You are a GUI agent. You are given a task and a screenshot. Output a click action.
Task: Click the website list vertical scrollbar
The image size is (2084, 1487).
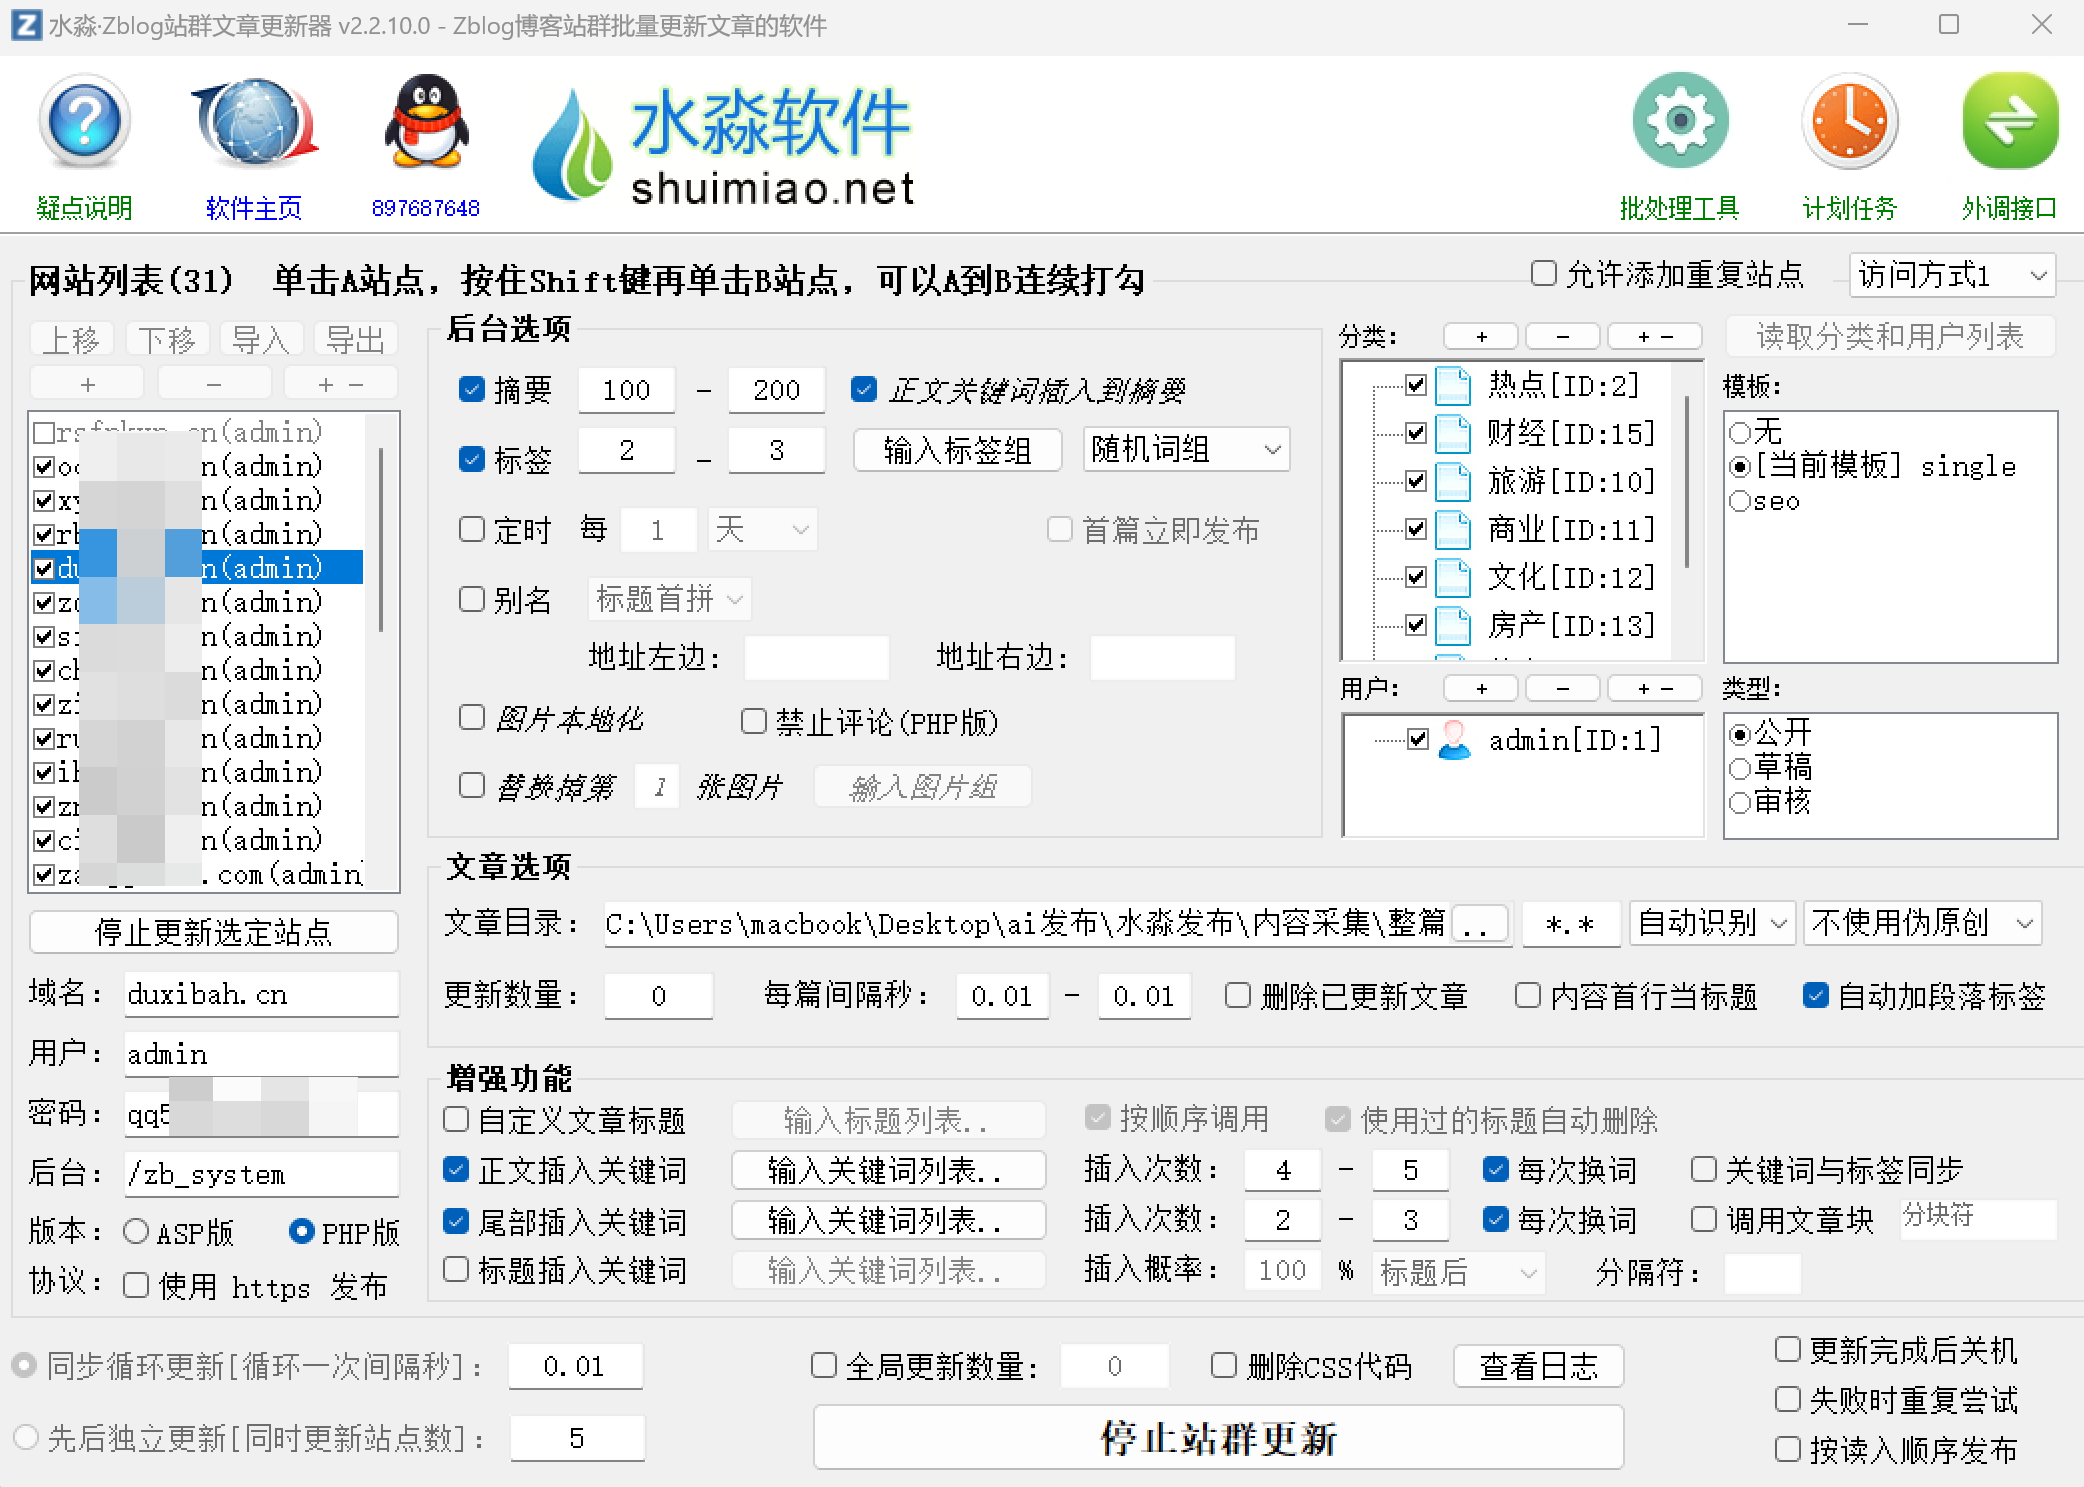381,540
